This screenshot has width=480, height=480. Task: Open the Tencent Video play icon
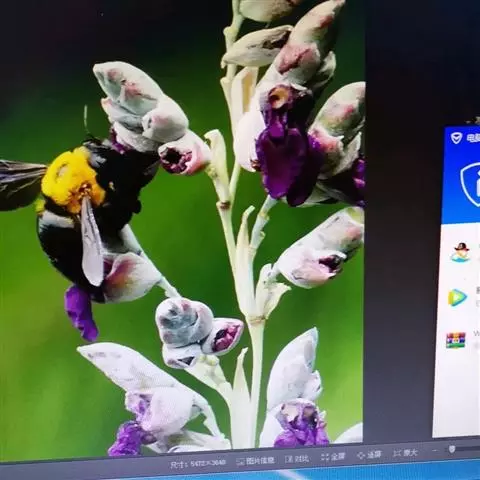457,297
